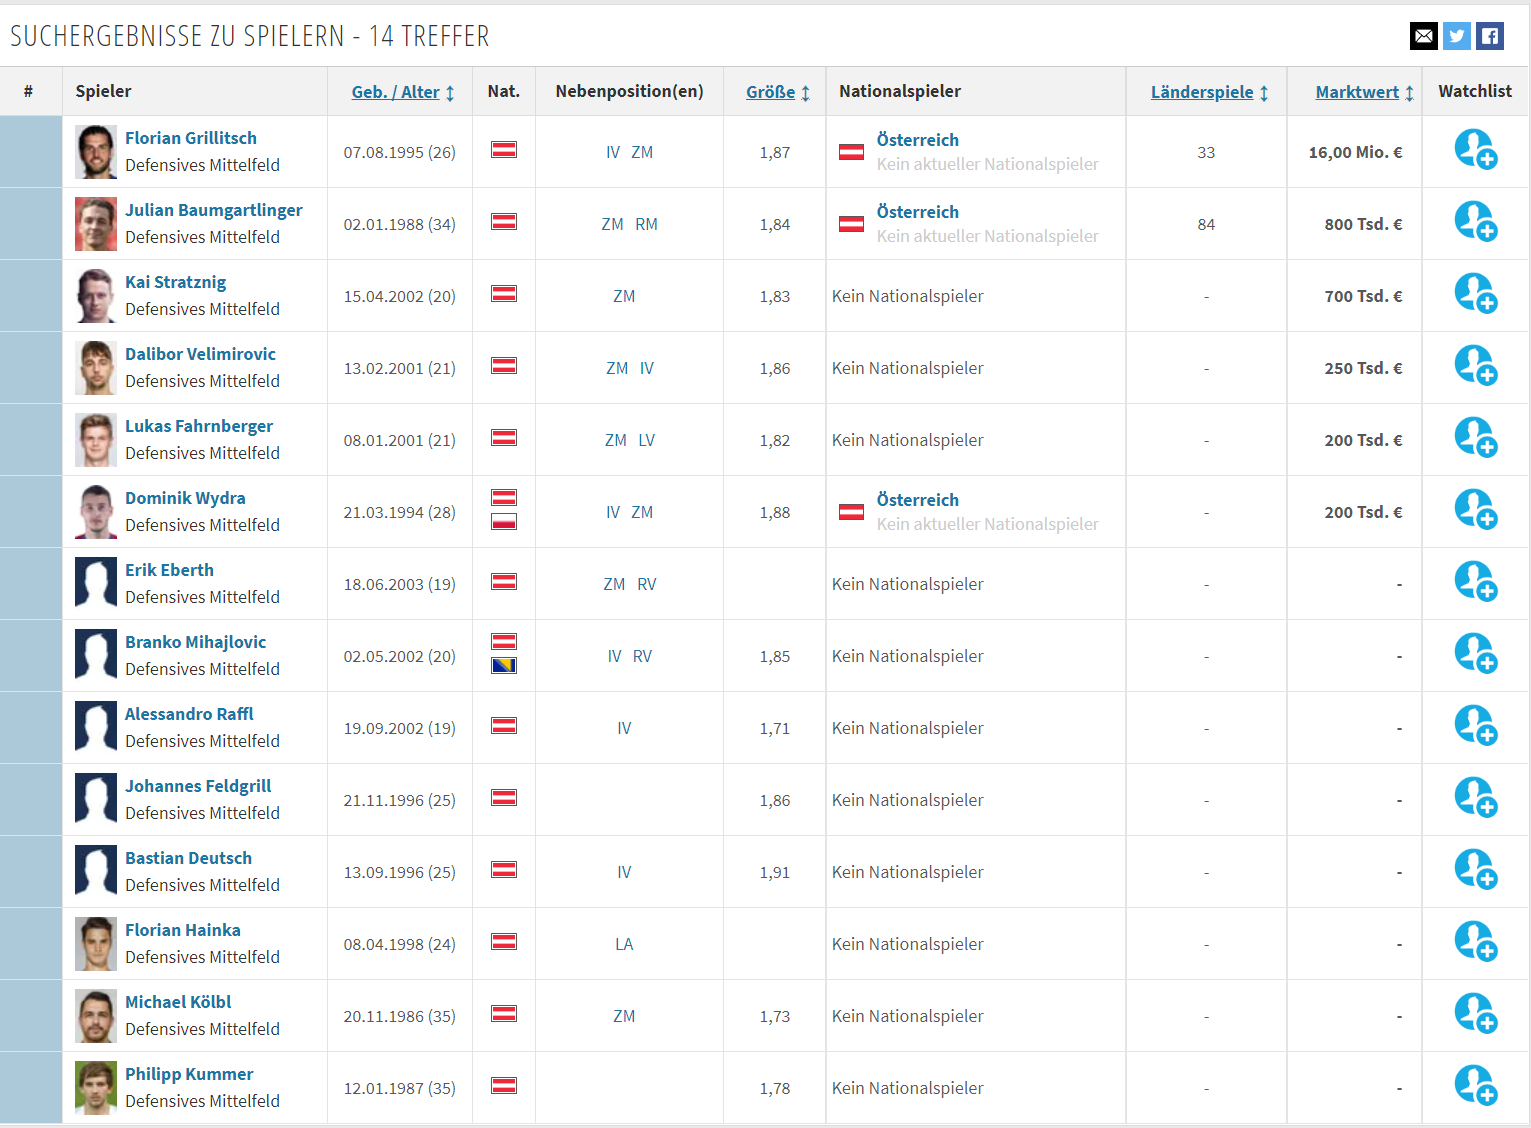The width and height of the screenshot is (1531, 1128).
Task: Add Philipp Kummer to watchlist
Action: (1475, 1086)
